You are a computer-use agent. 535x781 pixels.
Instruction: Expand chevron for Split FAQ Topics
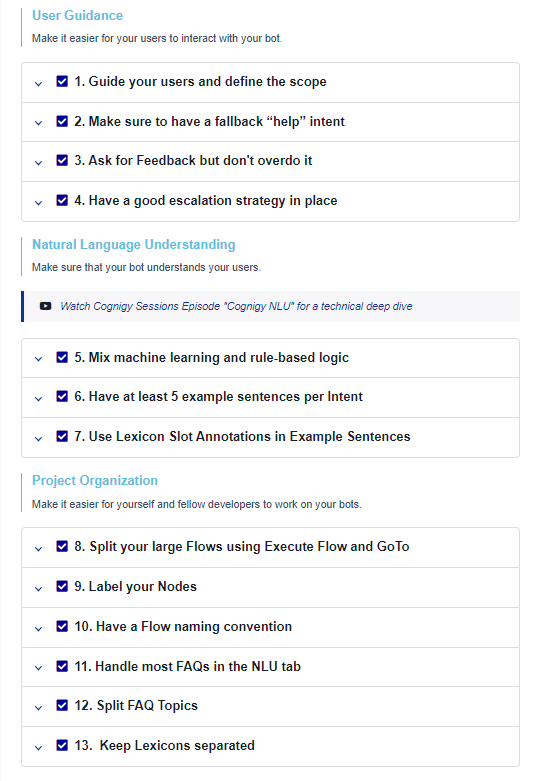[38, 708]
